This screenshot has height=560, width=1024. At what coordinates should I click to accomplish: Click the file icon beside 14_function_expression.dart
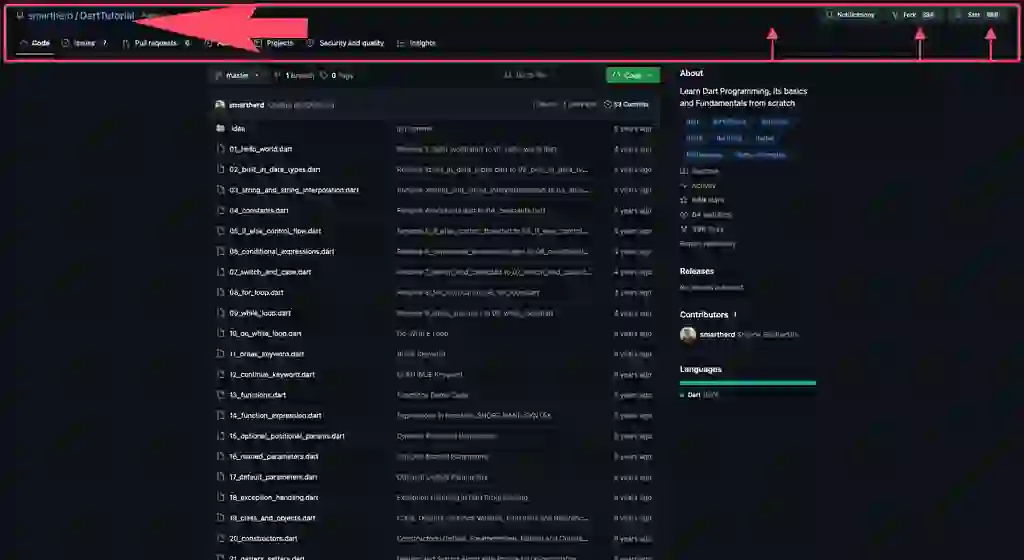[x=221, y=416]
